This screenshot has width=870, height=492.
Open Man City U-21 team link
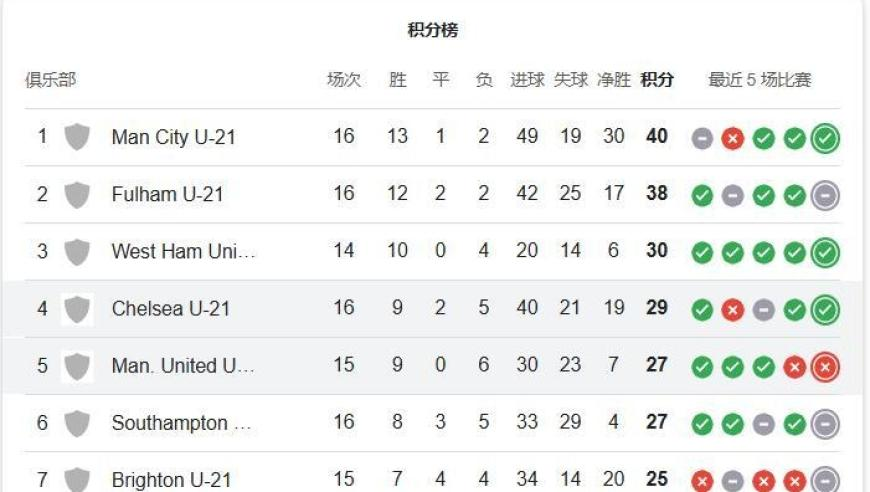pos(174,137)
